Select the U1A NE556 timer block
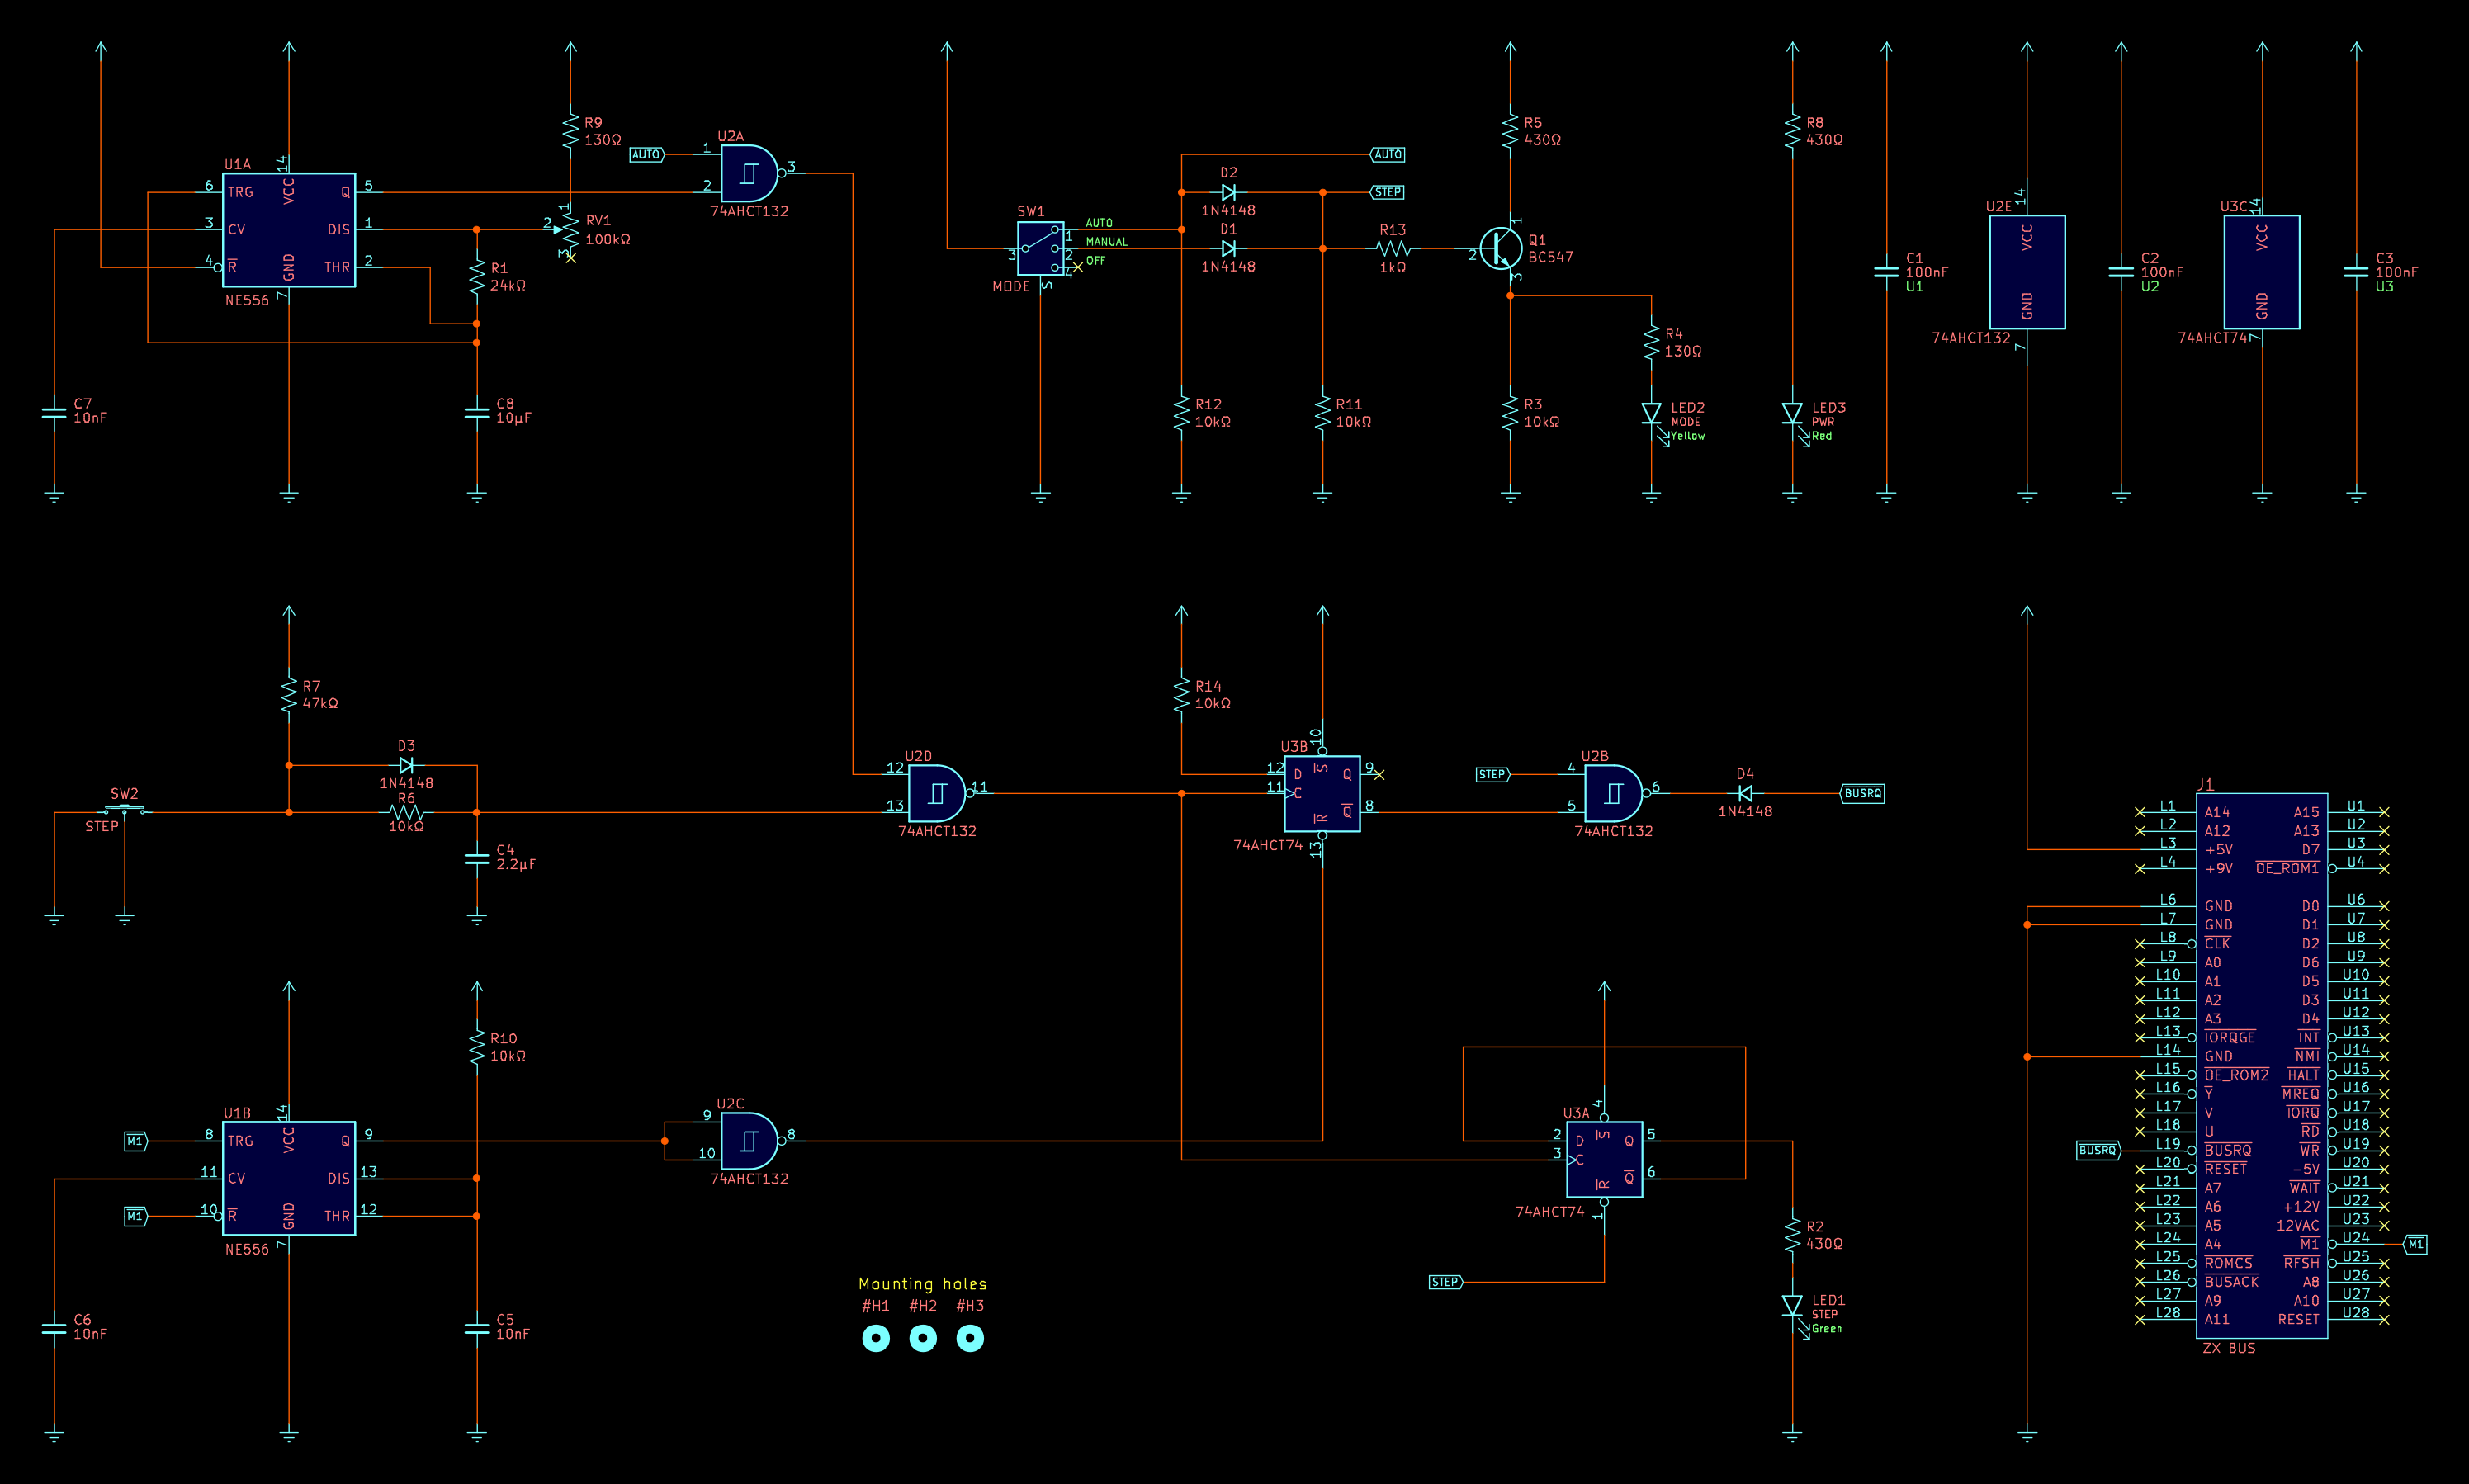 coord(289,230)
